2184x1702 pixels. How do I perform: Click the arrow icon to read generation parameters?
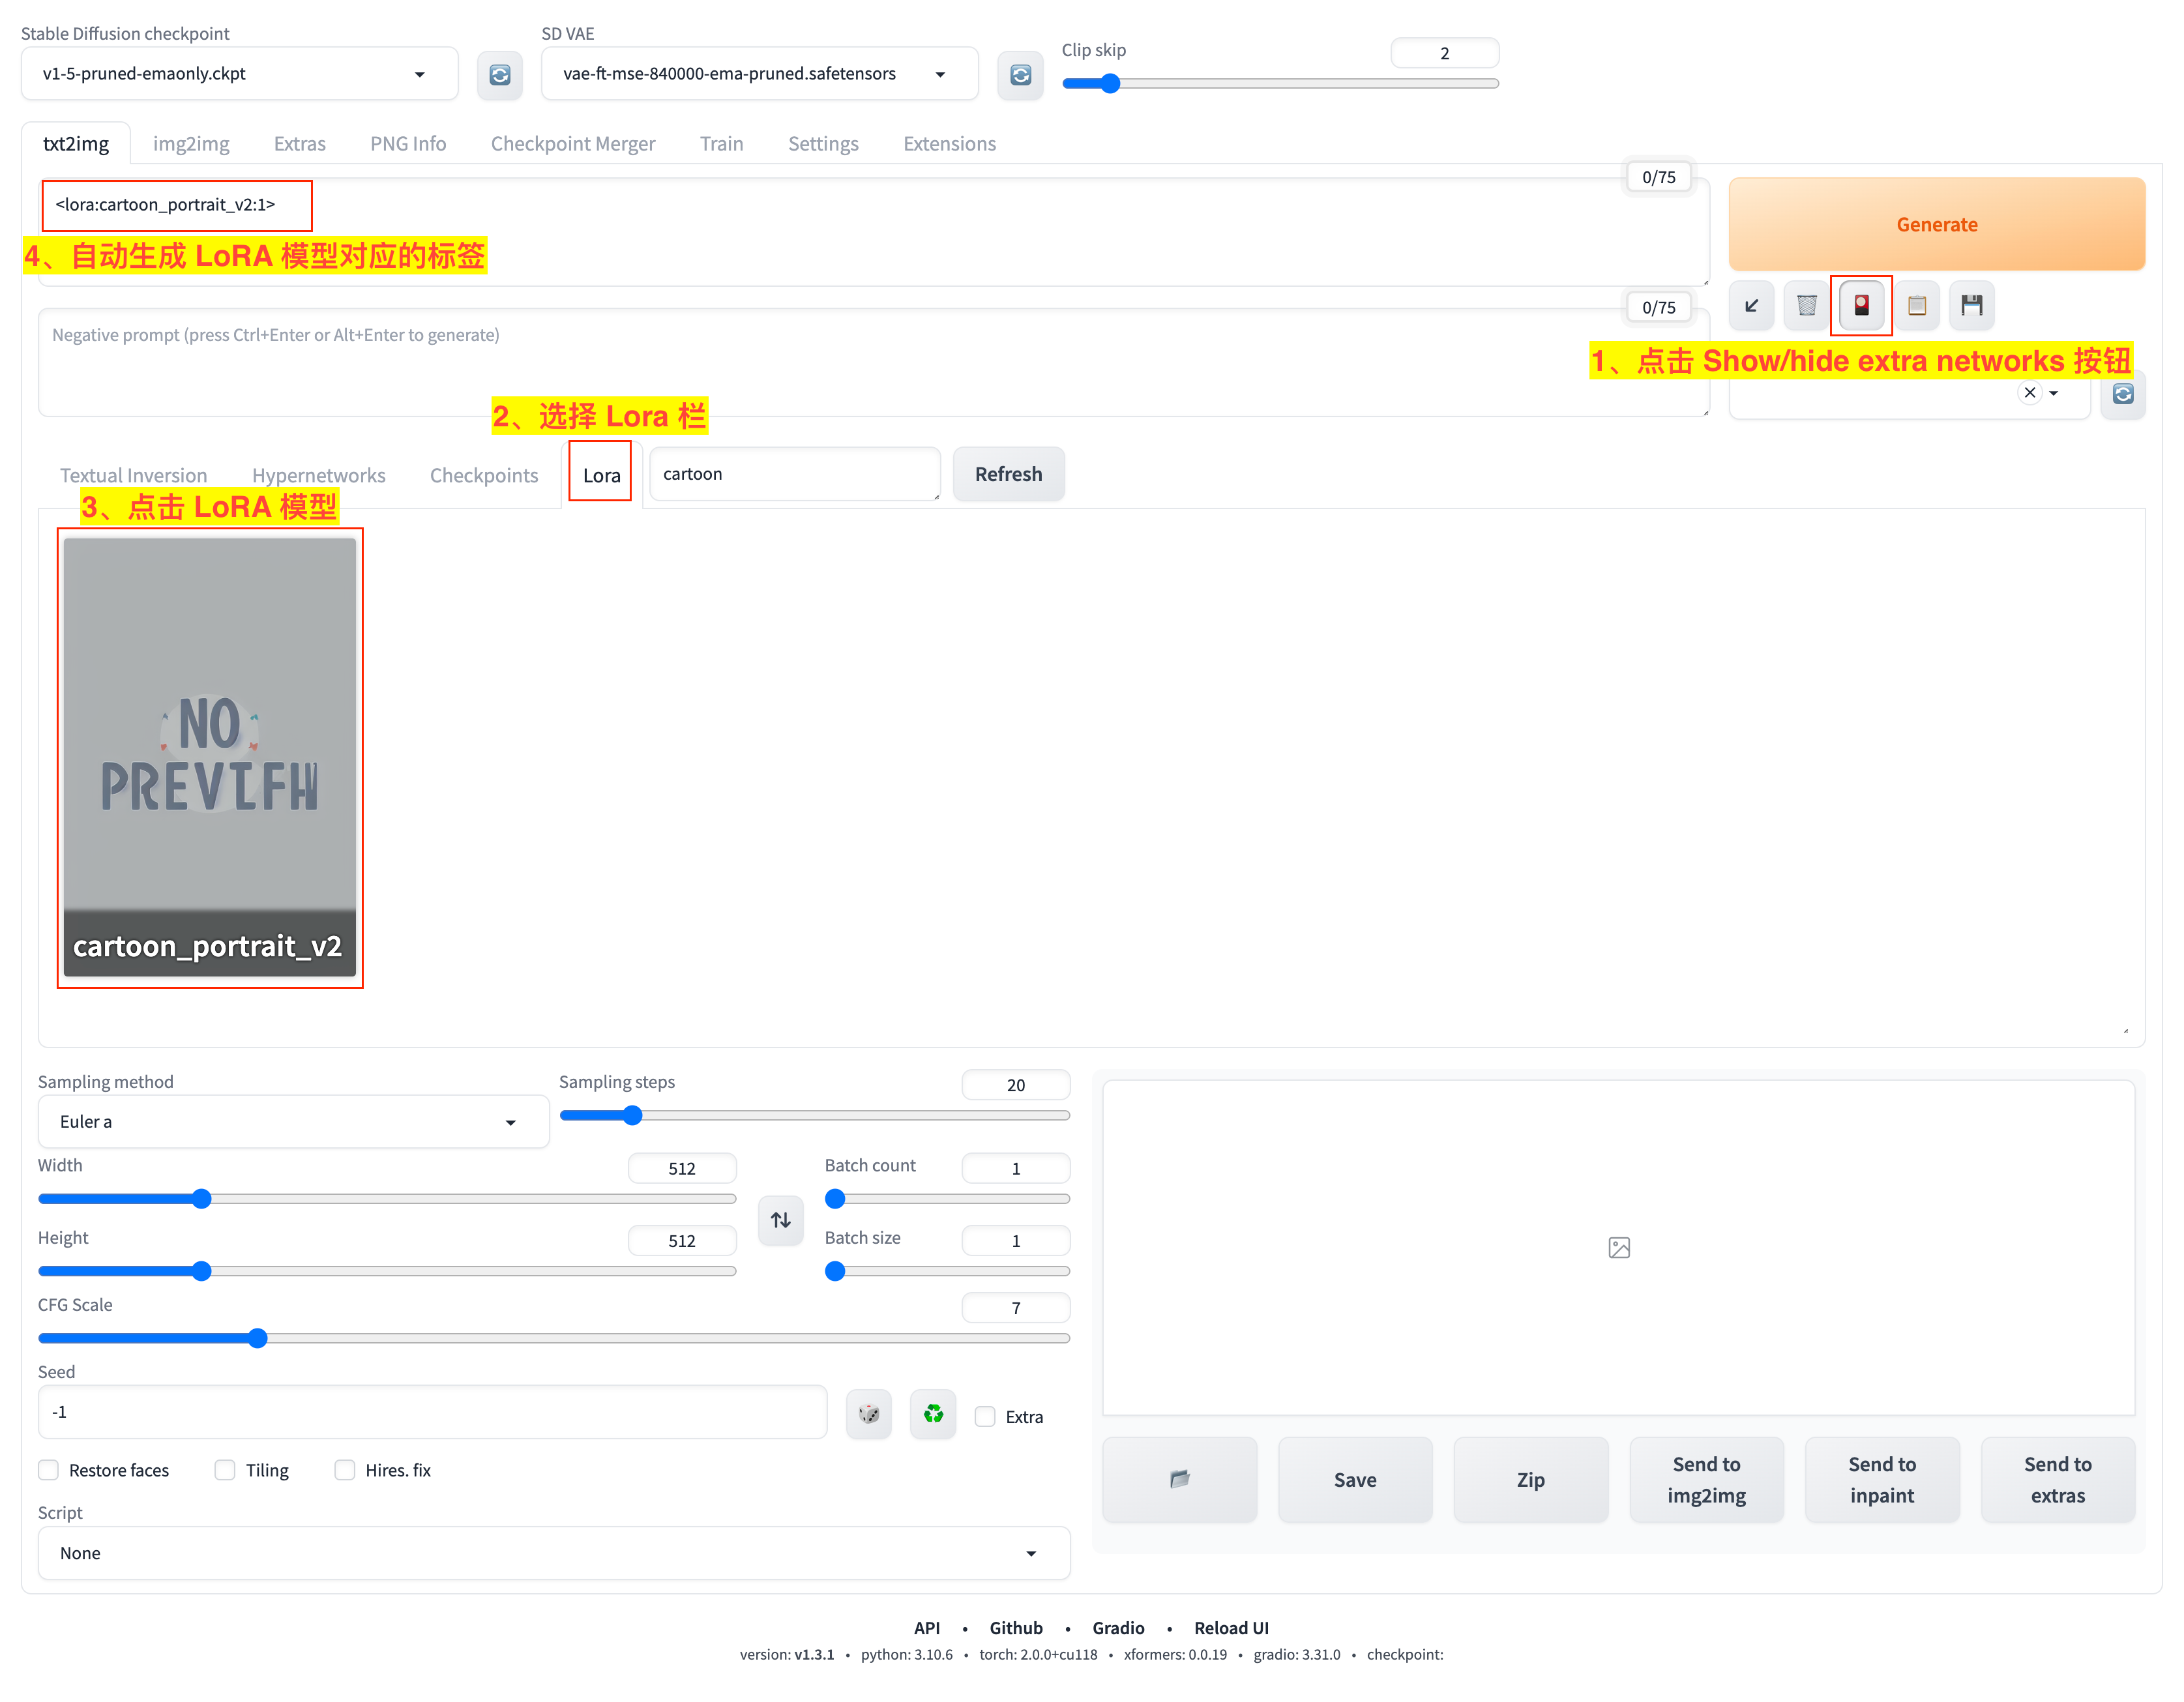pyautogui.click(x=1751, y=306)
